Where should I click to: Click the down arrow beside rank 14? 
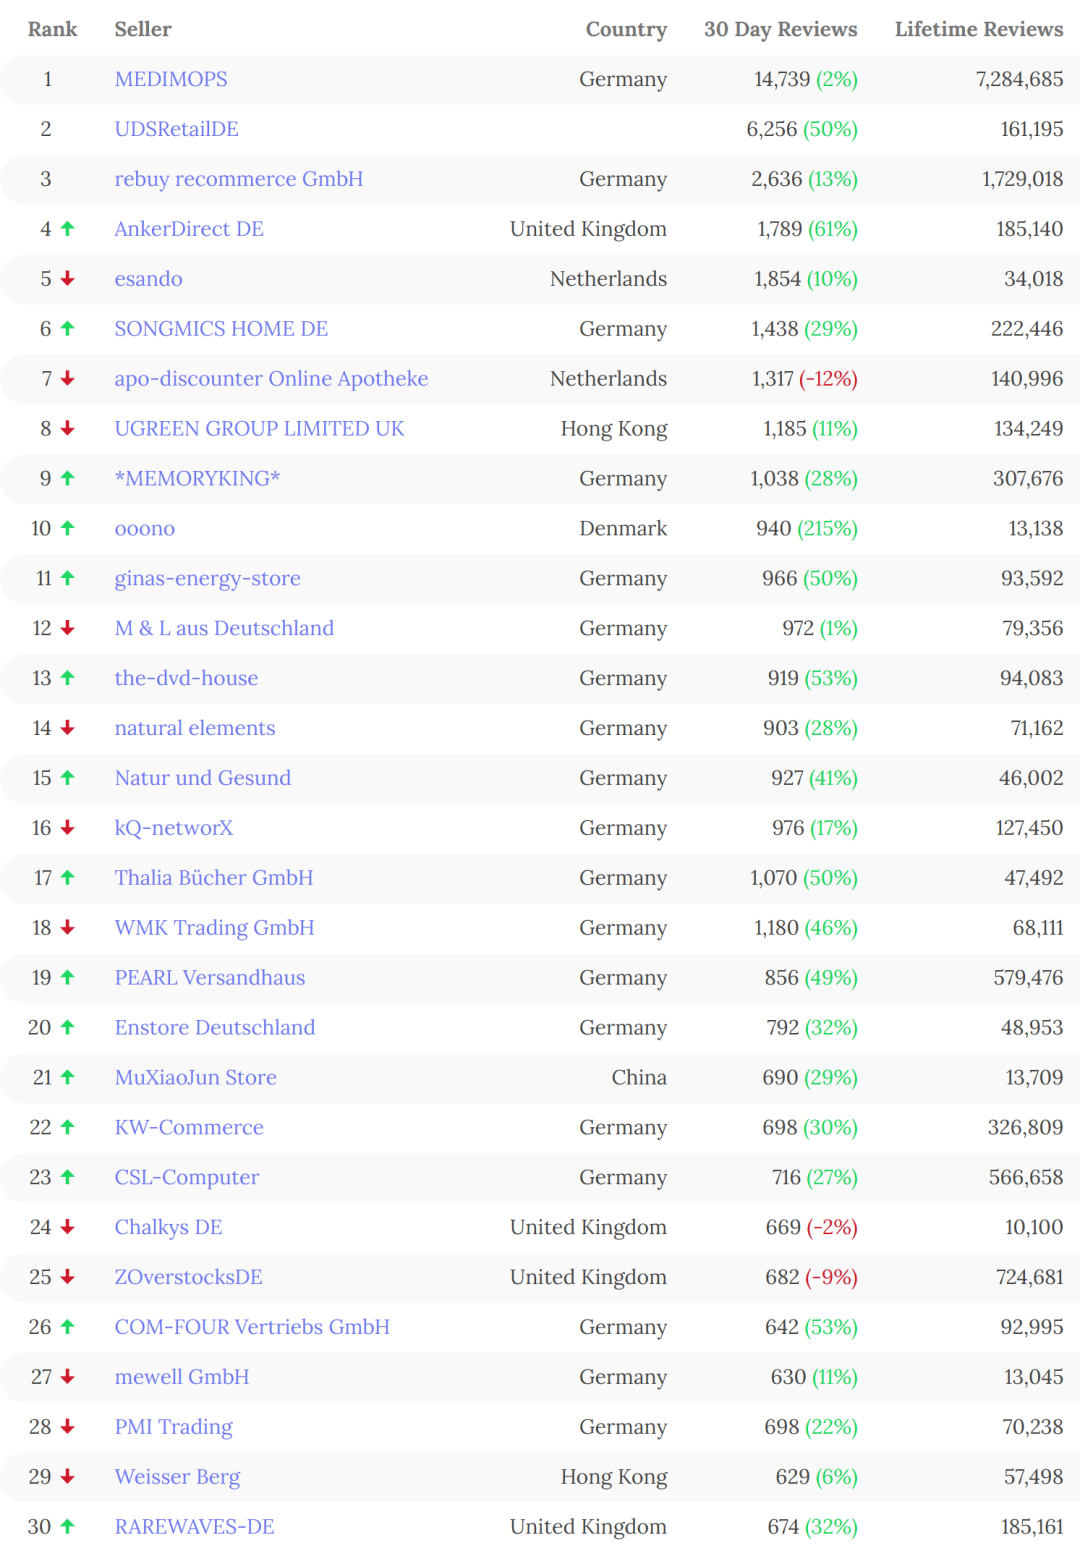point(68,727)
